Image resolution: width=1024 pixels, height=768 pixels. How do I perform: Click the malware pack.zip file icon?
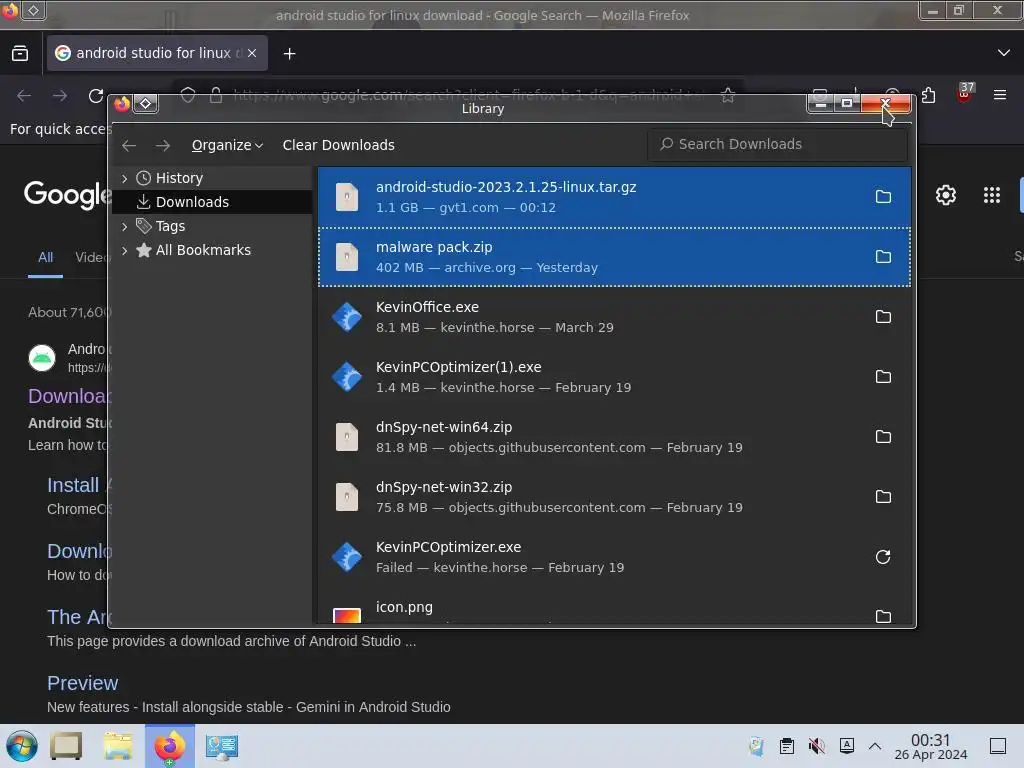347,257
